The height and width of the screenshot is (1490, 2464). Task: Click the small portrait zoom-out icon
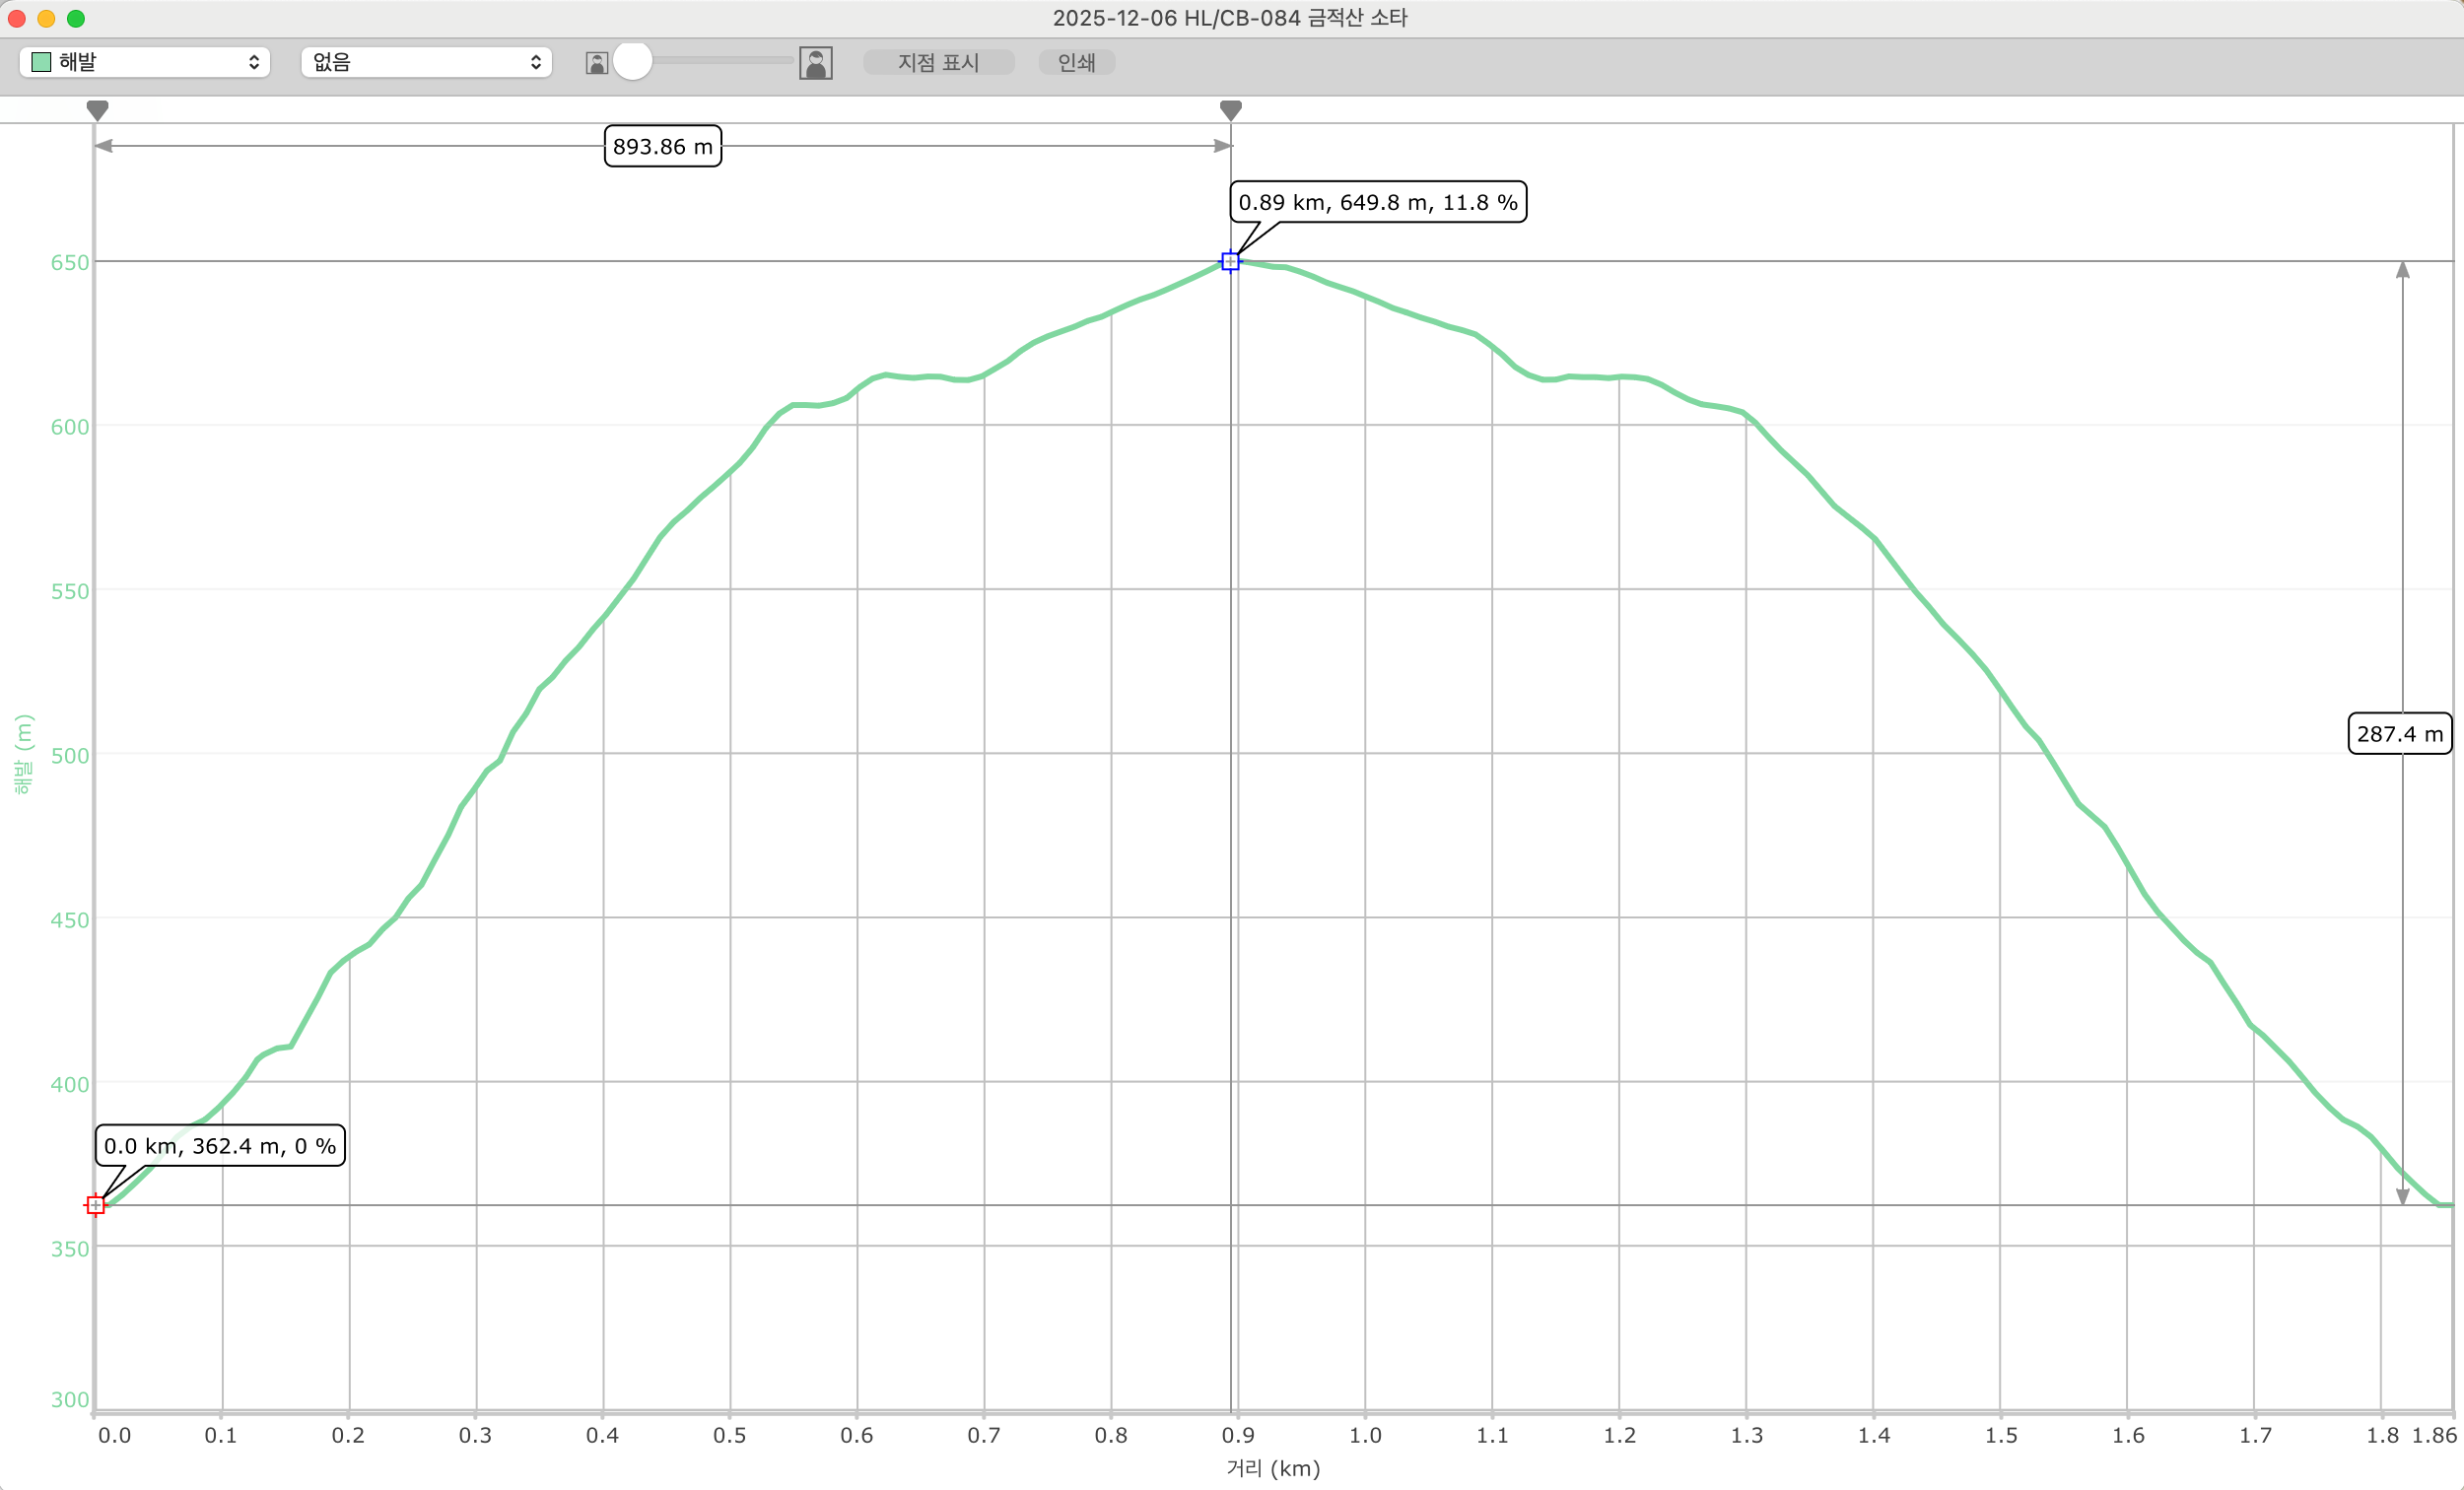point(596,63)
